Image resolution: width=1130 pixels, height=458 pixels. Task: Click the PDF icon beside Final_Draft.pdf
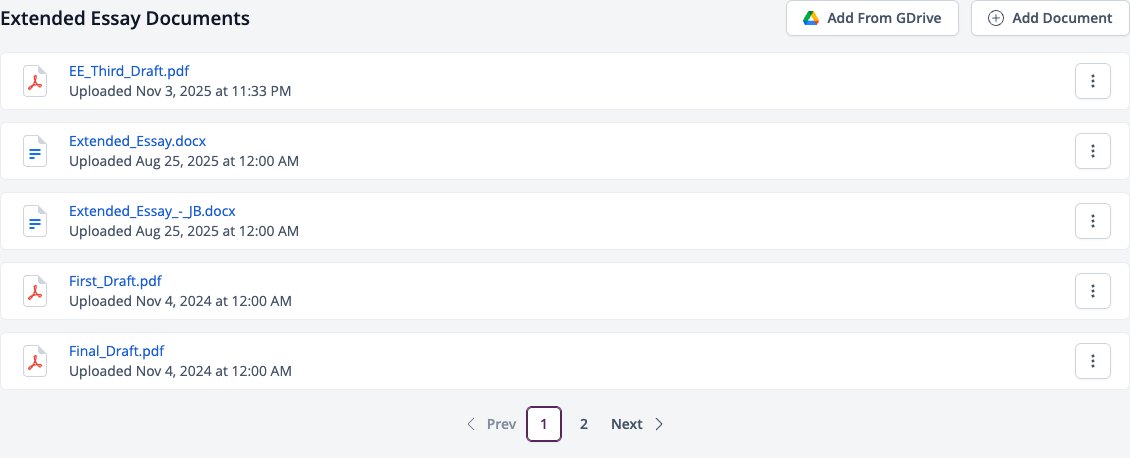point(35,361)
